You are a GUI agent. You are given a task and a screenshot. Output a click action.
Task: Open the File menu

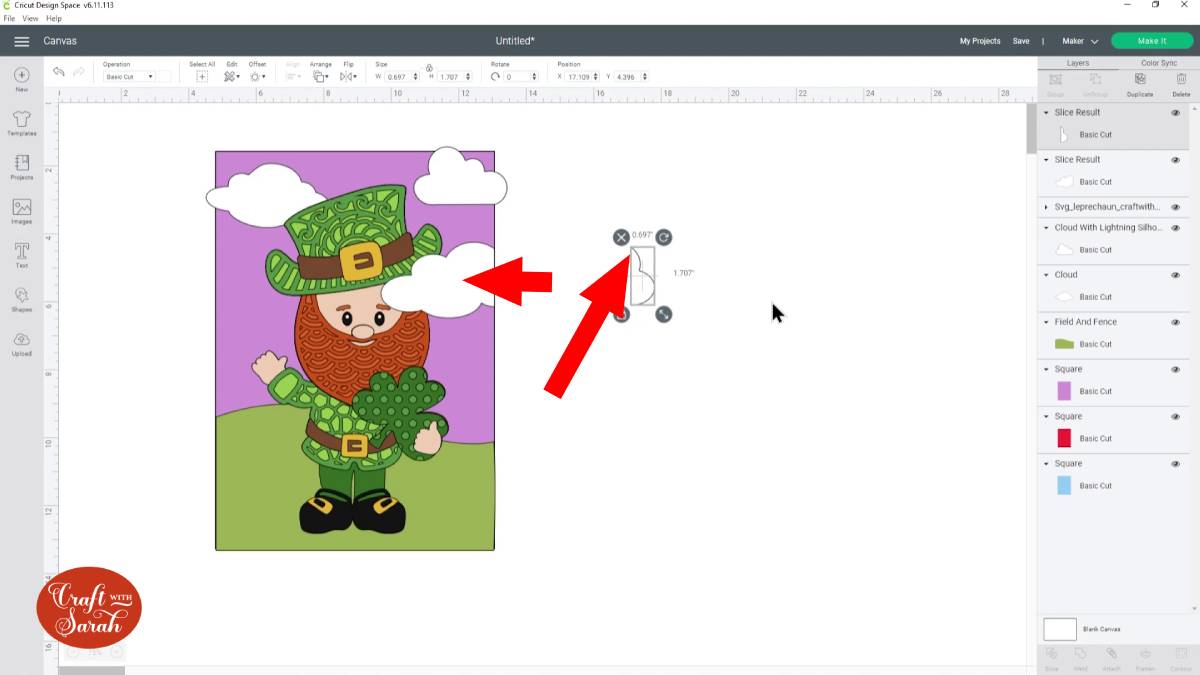[9, 18]
